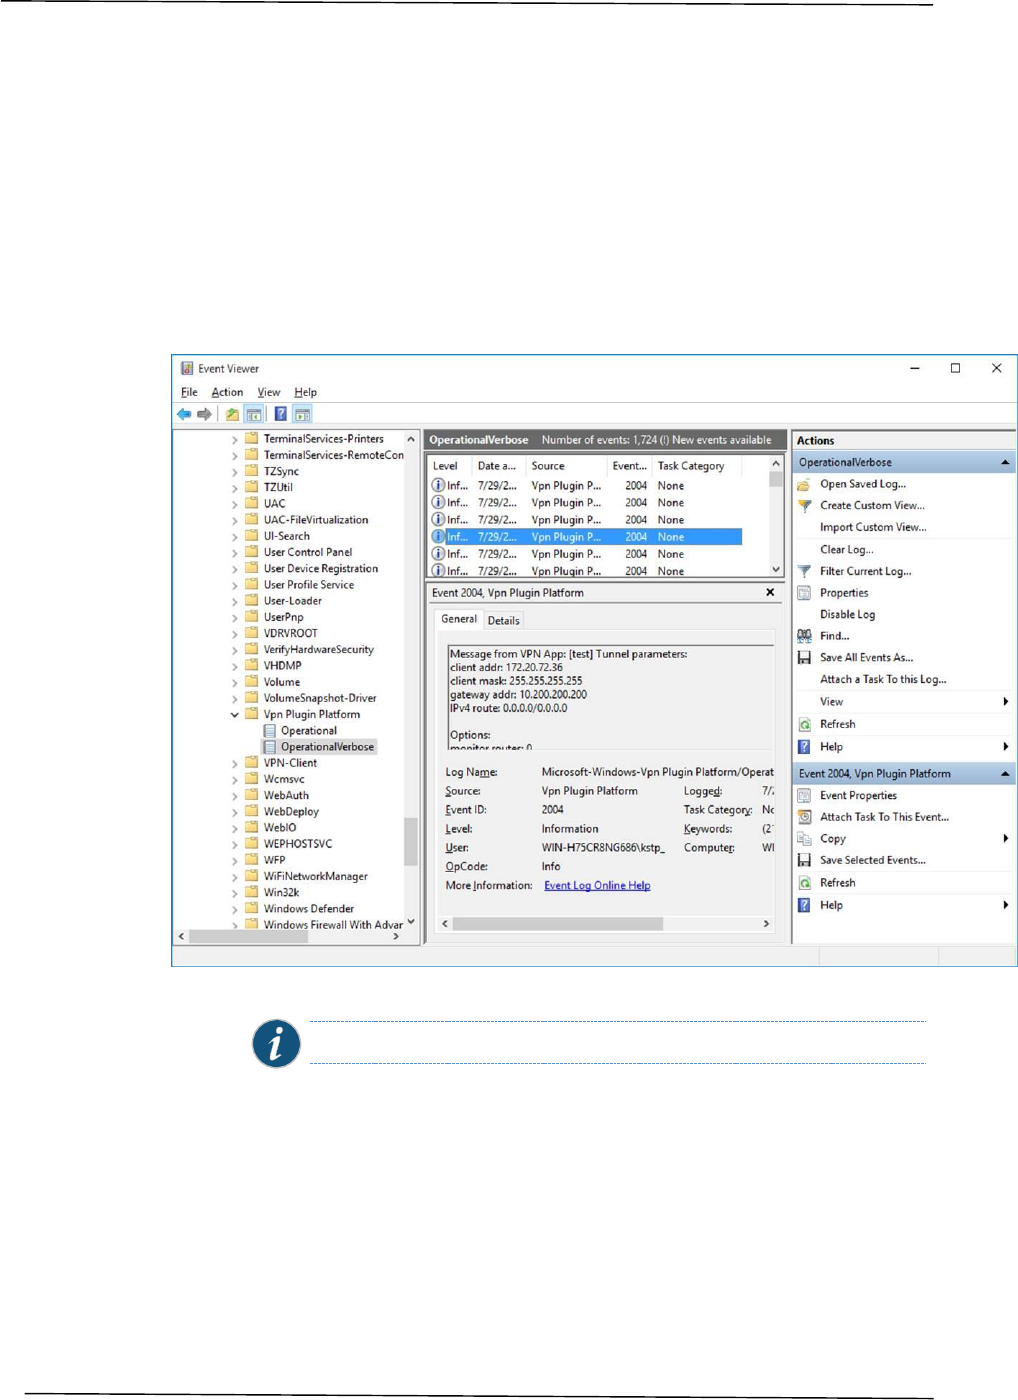The image size is (1018, 1400).
Task: Select the first event row in list
Action: point(585,486)
